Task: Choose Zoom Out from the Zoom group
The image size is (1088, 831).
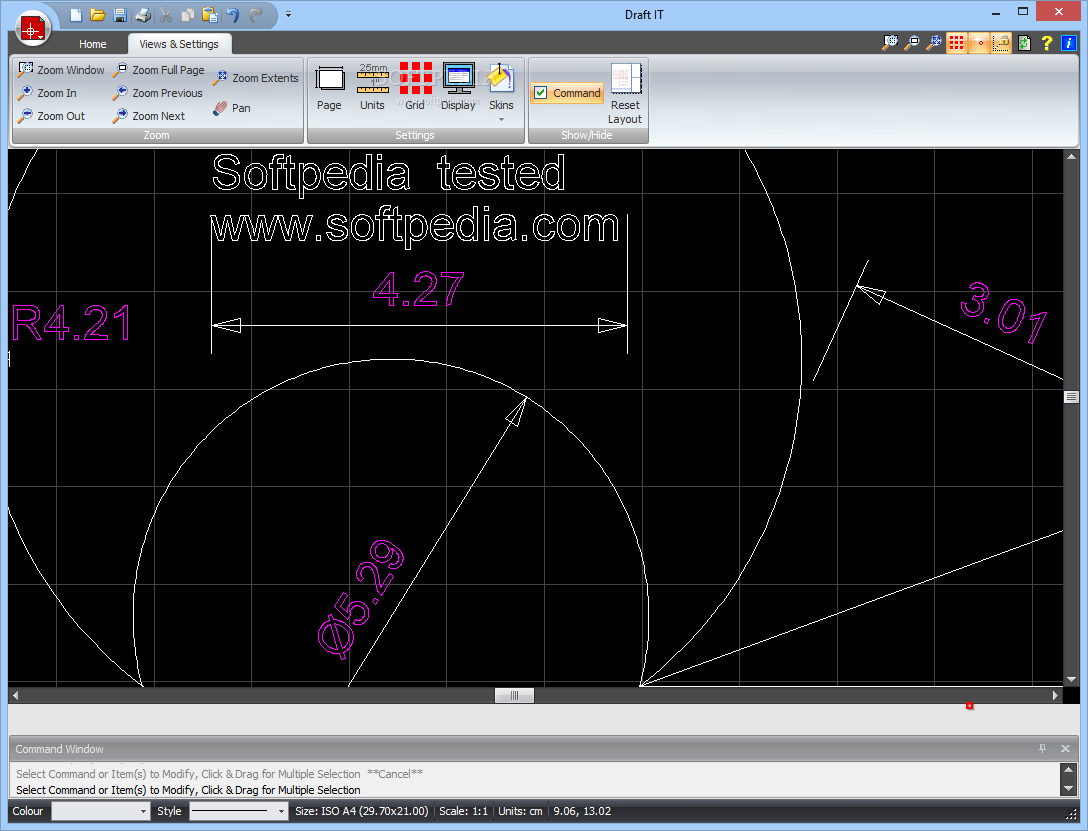Action: [x=52, y=116]
